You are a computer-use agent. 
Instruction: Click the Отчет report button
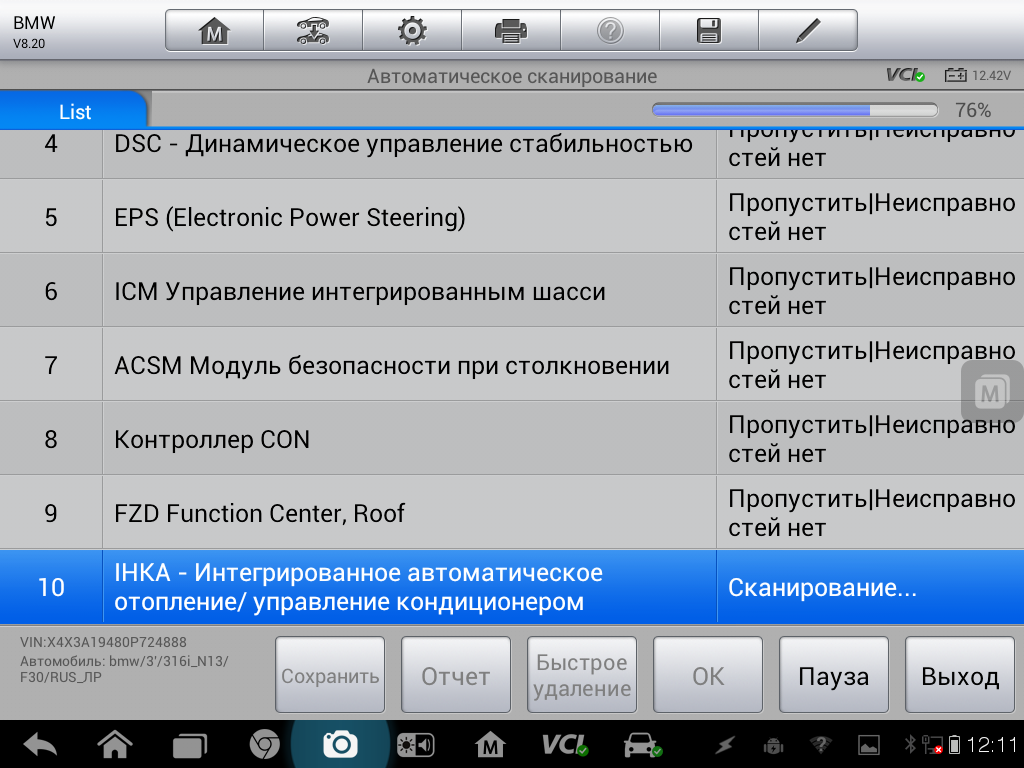pos(456,677)
